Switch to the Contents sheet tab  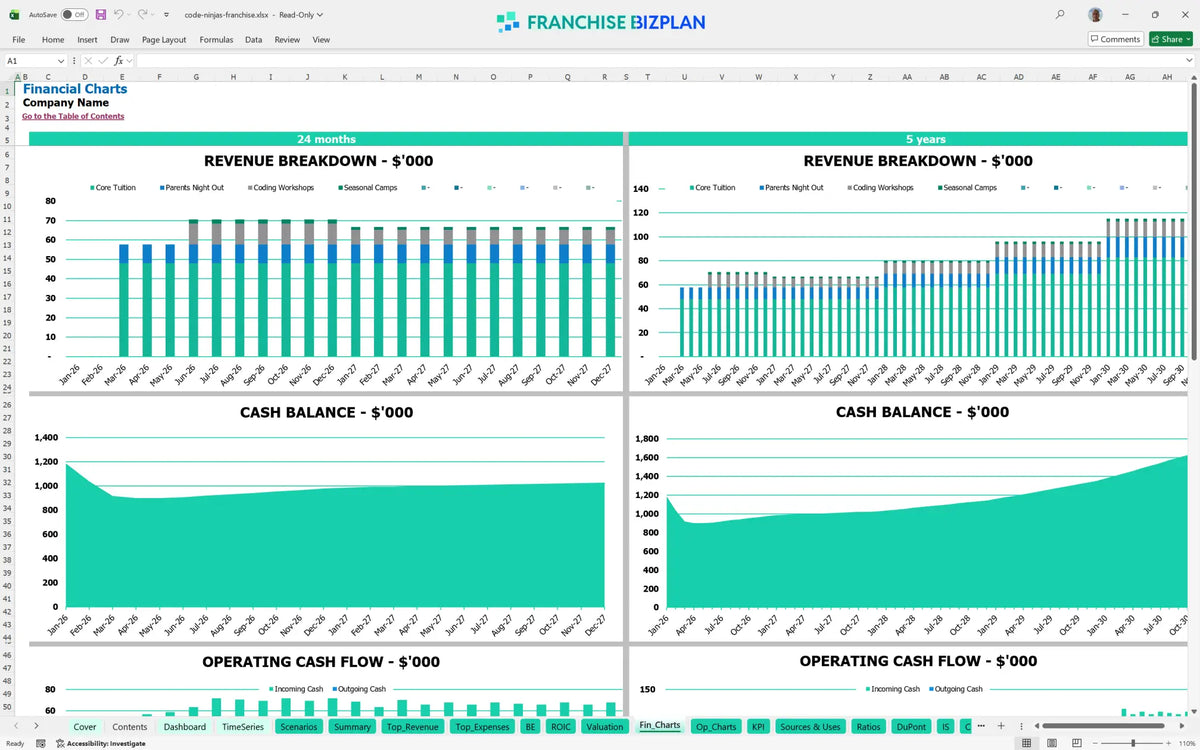[x=130, y=727]
